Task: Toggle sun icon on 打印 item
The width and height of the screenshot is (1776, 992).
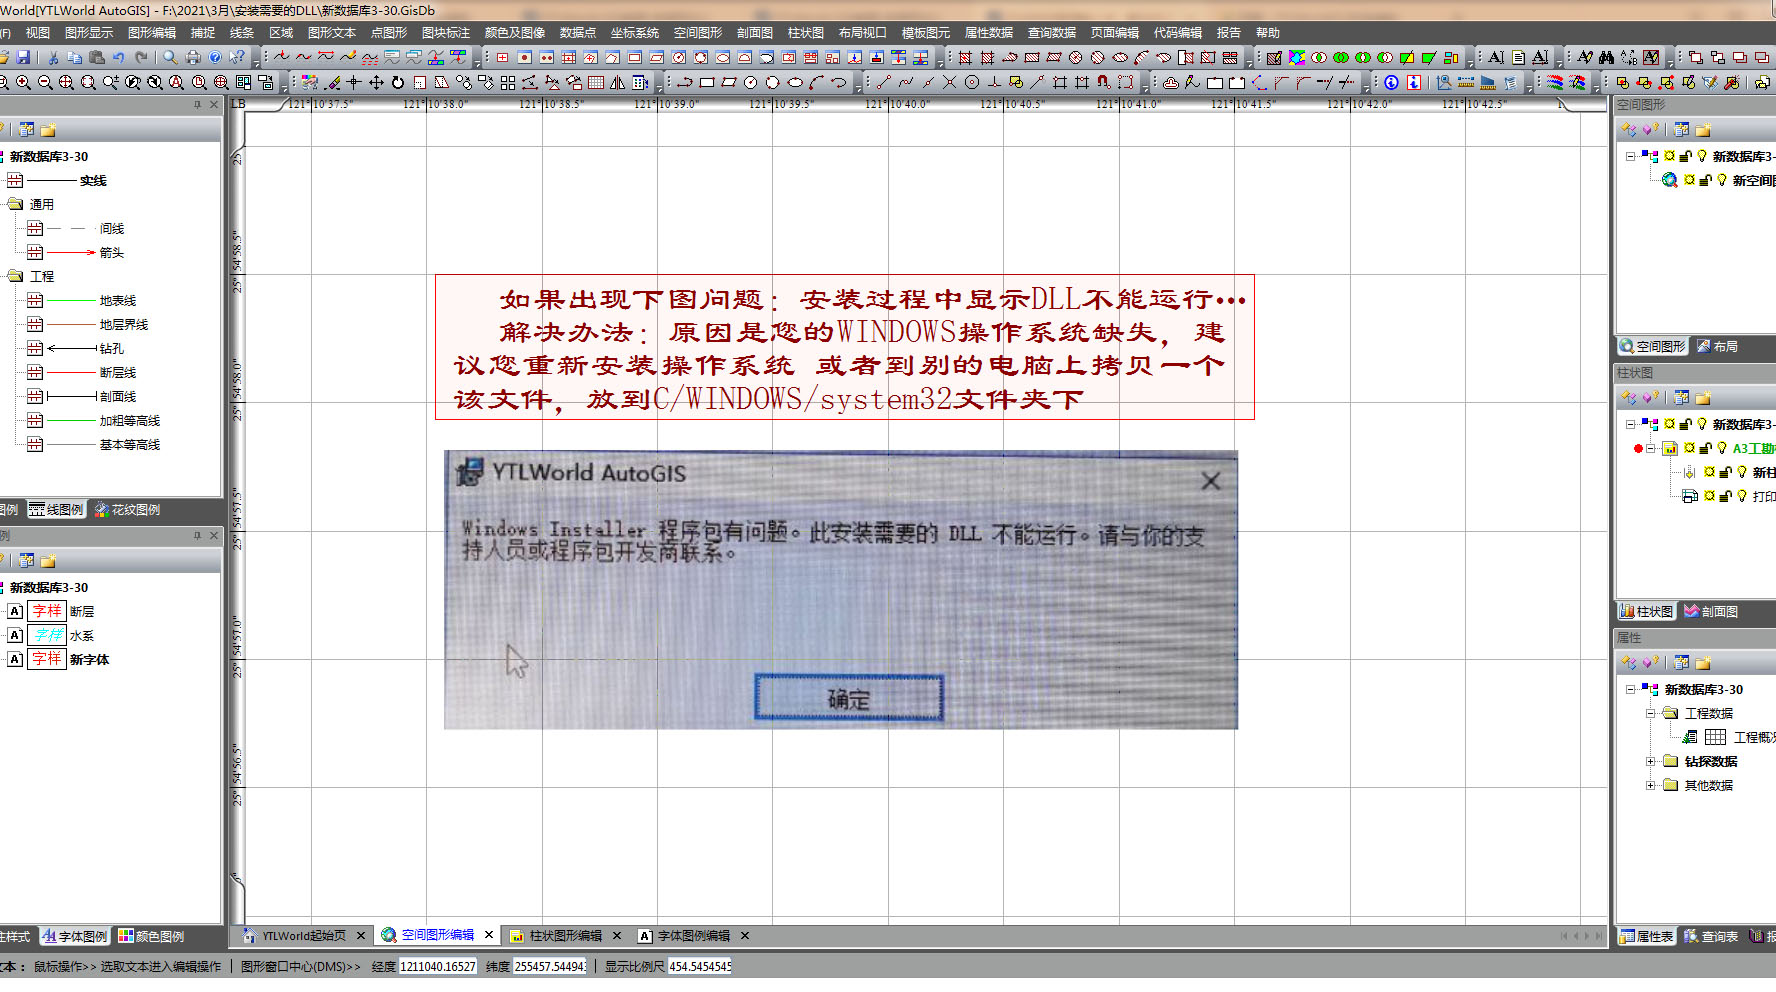Action: pos(1709,496)
